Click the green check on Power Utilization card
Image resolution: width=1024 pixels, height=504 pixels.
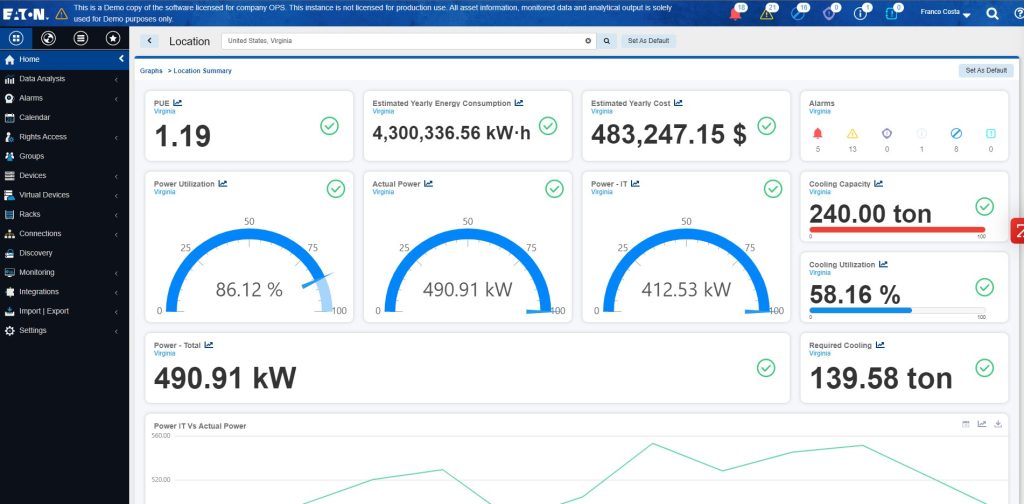[x=336, y=189]
